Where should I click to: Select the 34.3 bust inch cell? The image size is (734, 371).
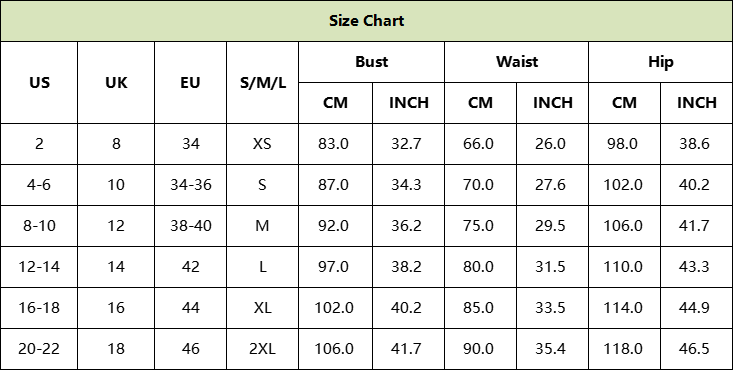[x=409, y=185]
